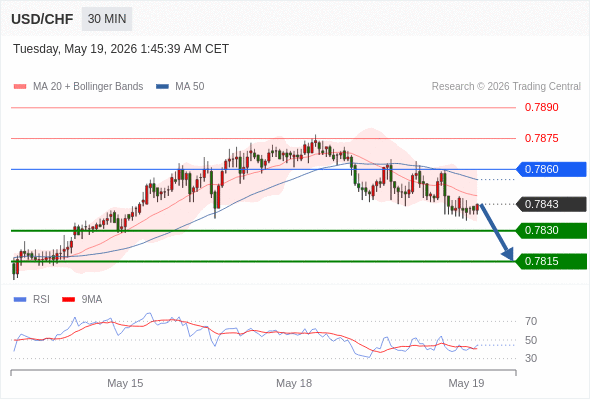The width and height of the screenshot is (590, 400).
Task: Click the May 18 date axis marker
Action: coord(294,383)
